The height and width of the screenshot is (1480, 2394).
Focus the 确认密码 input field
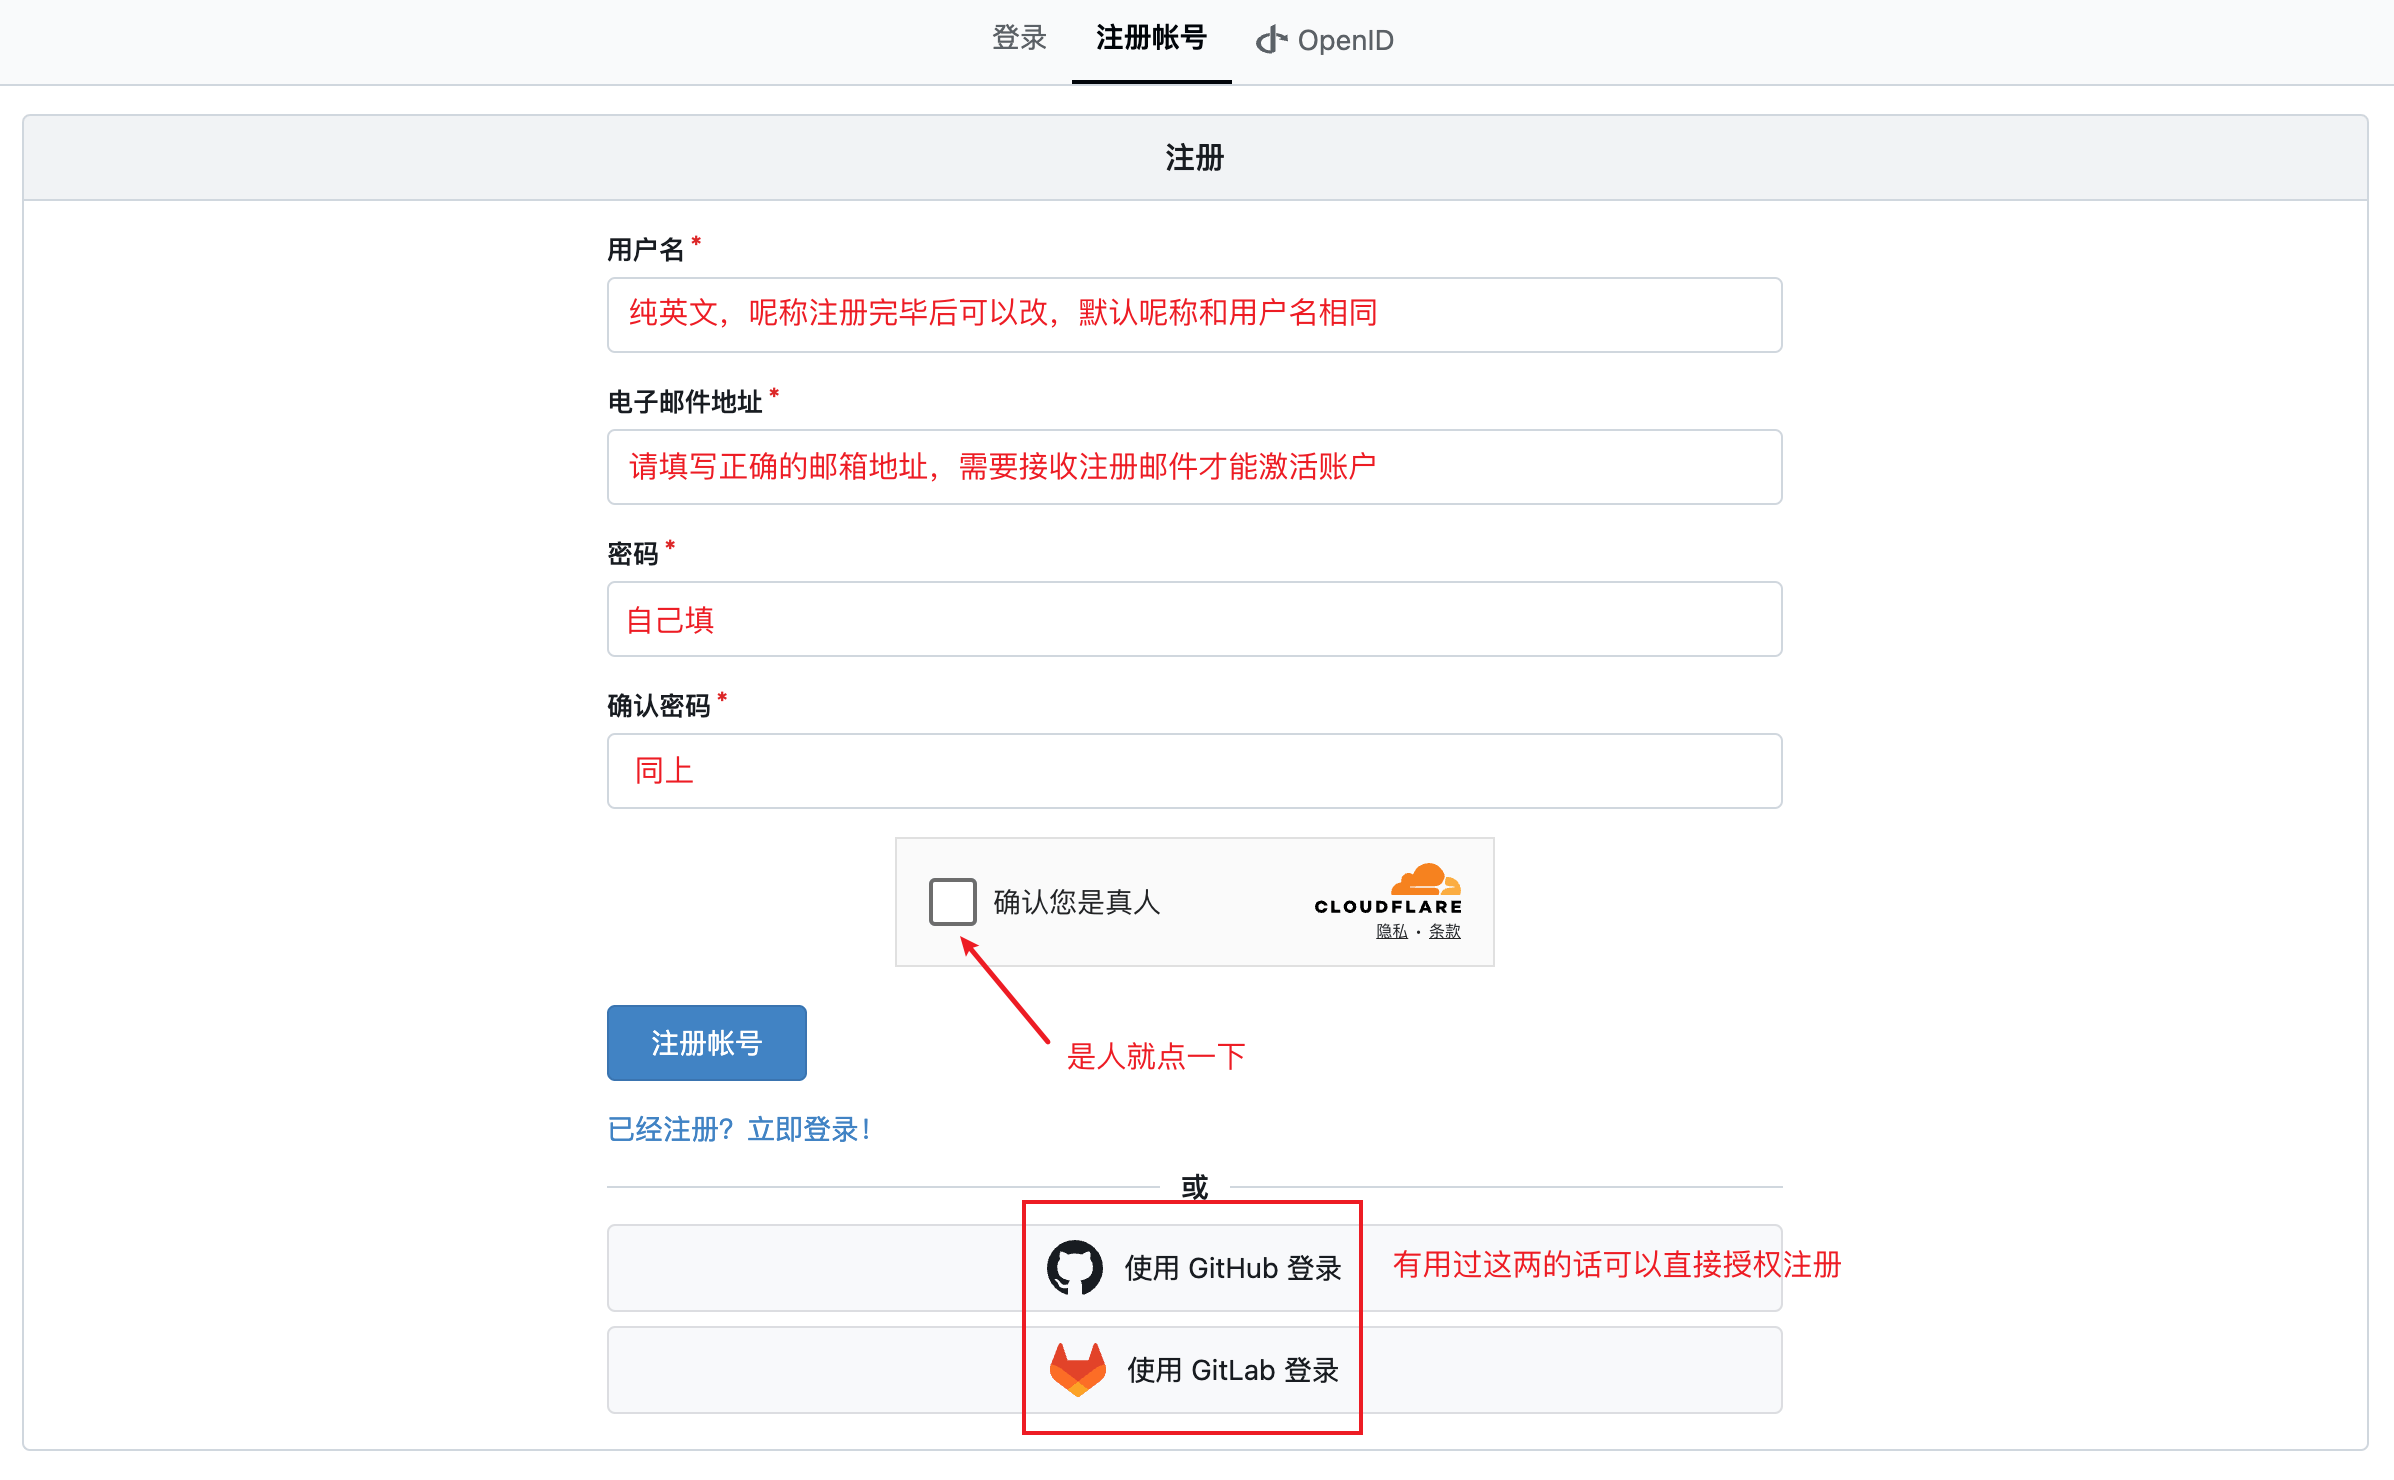pyautogui.click(x=1194, y=771)
